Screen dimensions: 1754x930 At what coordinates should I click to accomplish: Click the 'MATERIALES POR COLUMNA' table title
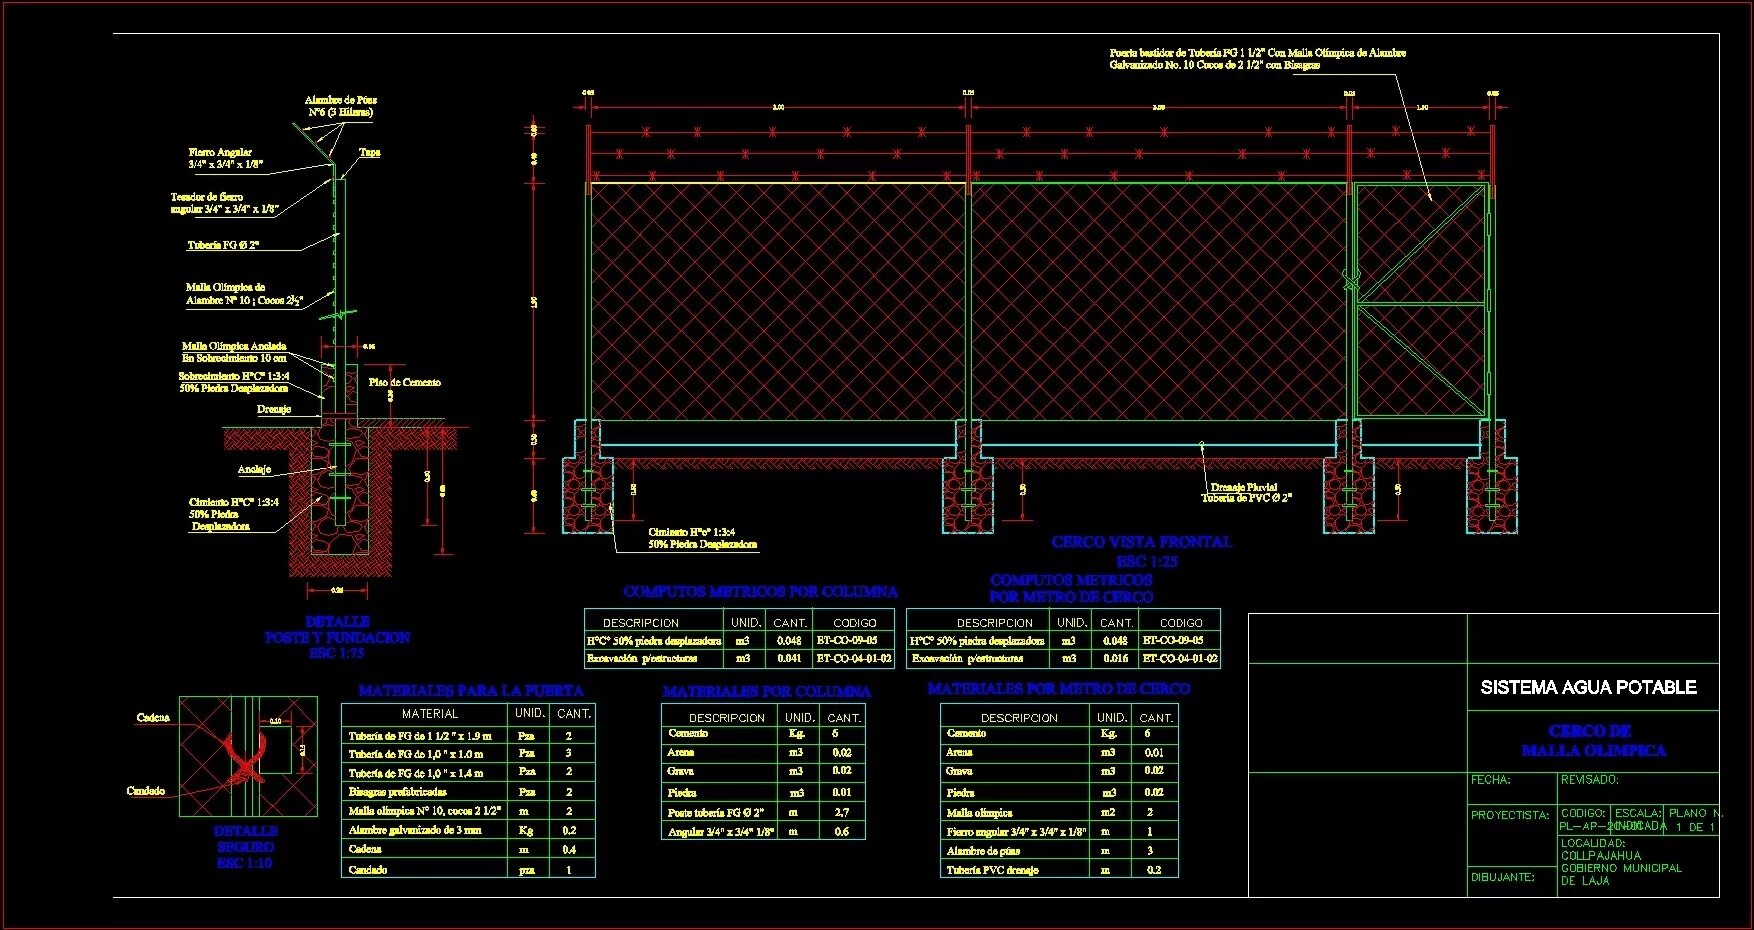coord(766,692)
